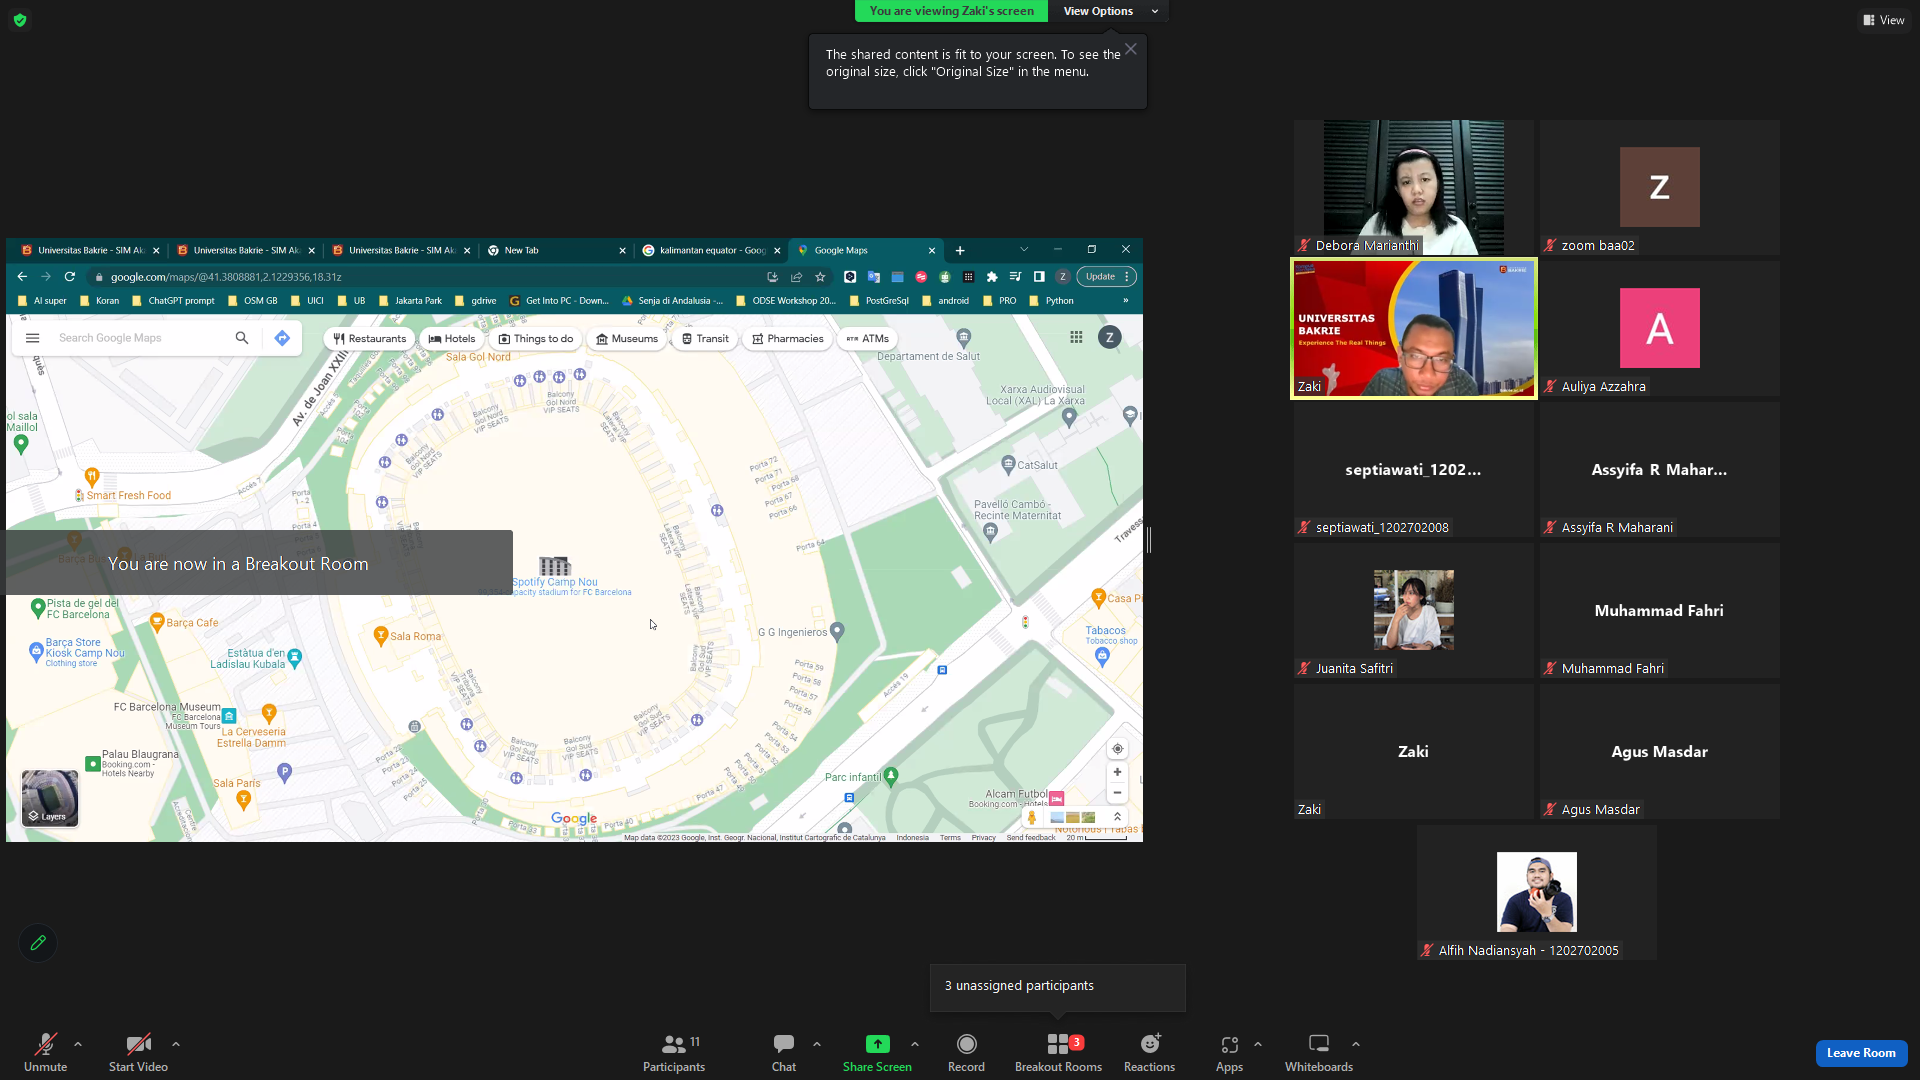This screenshot has height=1080, width=1920.
Task: Bookmark this page with the star icon
Action: (x=820, y=277)
